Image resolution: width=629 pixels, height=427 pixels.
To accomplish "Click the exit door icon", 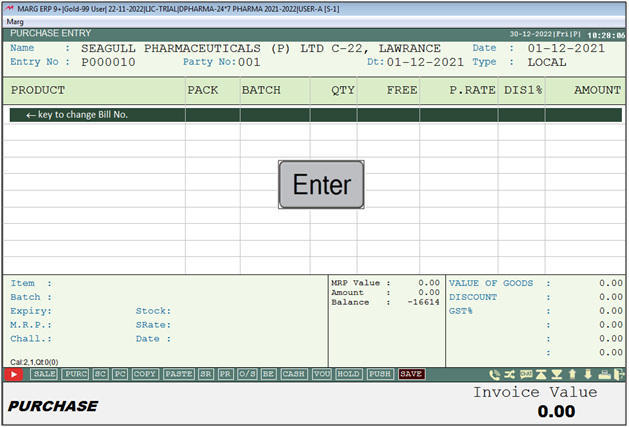I will [x=619, y=374].
